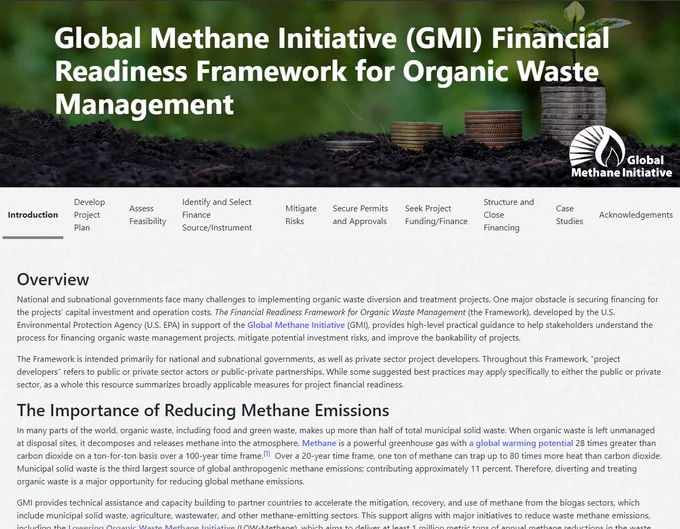Screen dimensions: 680x529
Task: Click the Global Methane Initiative logo
Action: click(x=620, y=153)
